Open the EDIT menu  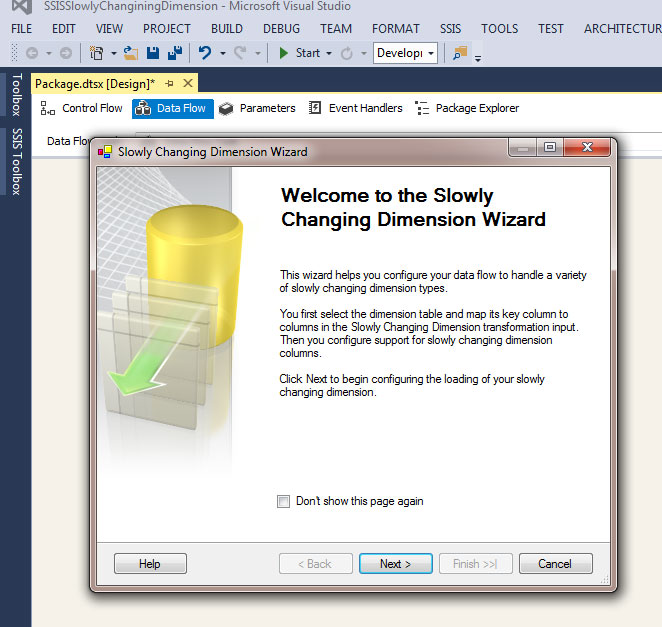pyautogui.click(x=64, y=29)
